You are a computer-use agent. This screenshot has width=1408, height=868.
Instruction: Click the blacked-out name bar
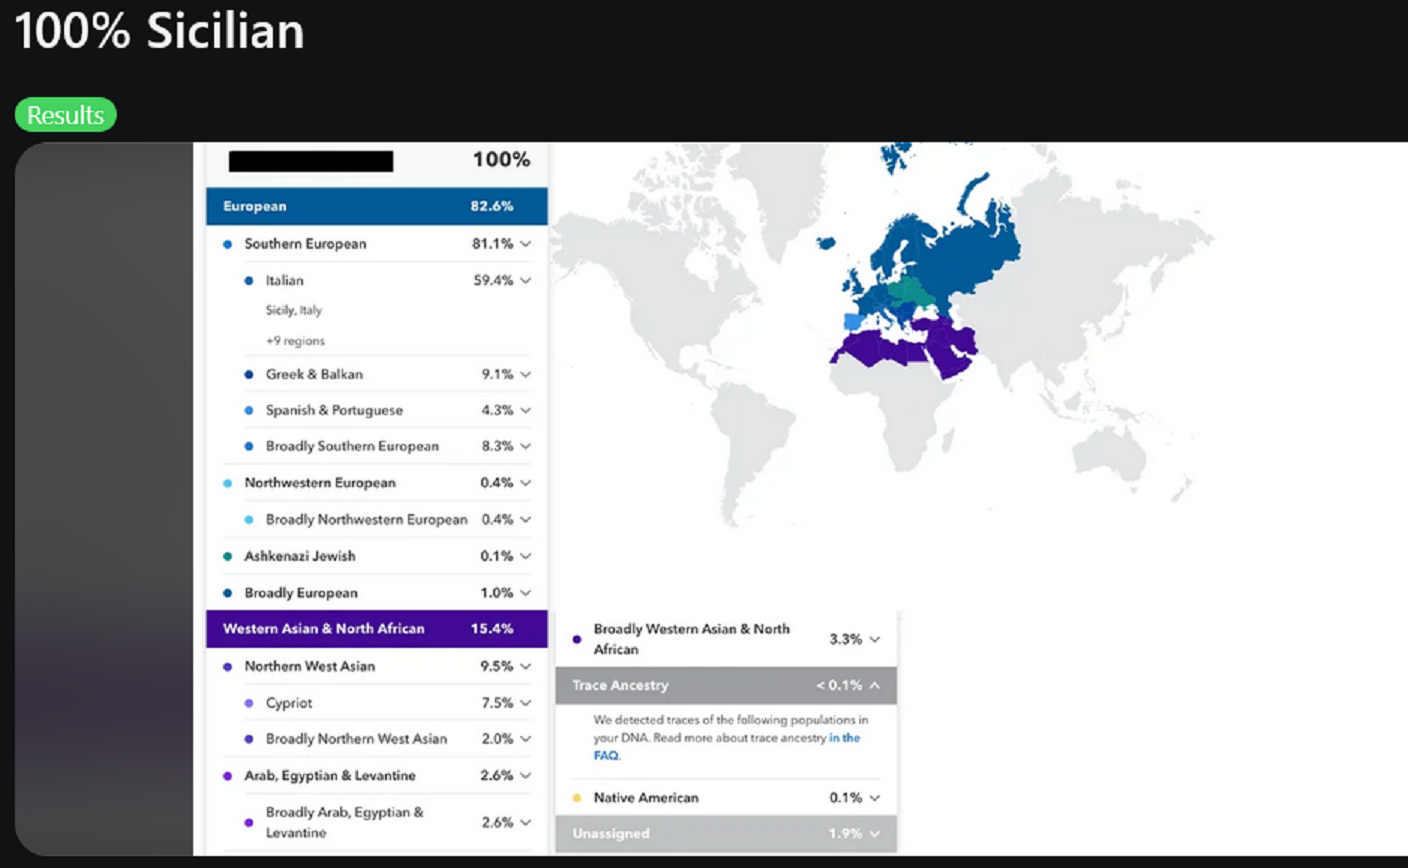[311, 162]
